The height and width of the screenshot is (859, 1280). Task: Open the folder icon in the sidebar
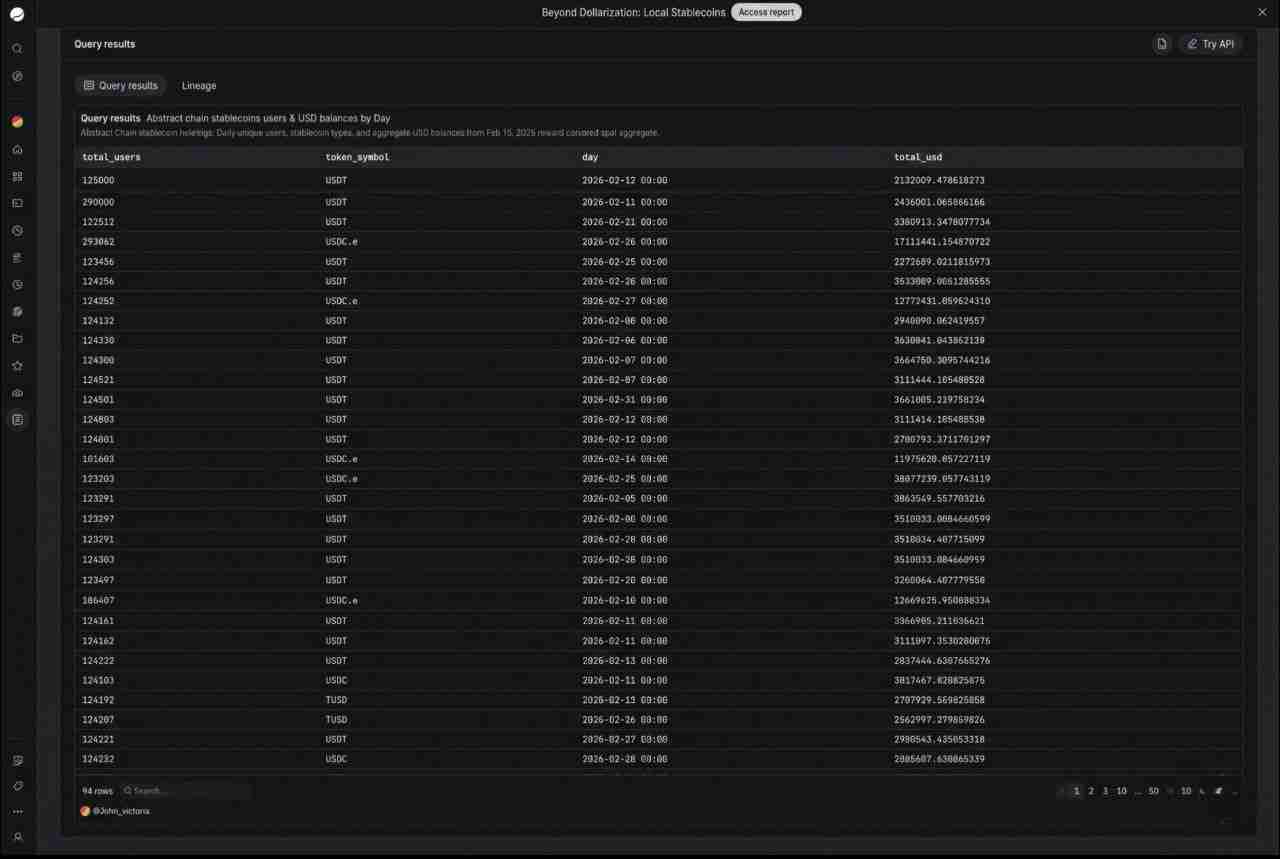17,339
